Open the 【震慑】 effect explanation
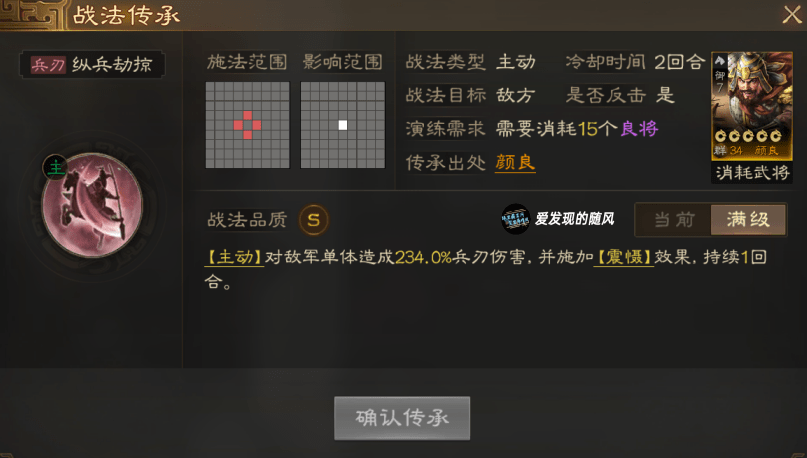This screenshot has height=458, width=807. 623,257
